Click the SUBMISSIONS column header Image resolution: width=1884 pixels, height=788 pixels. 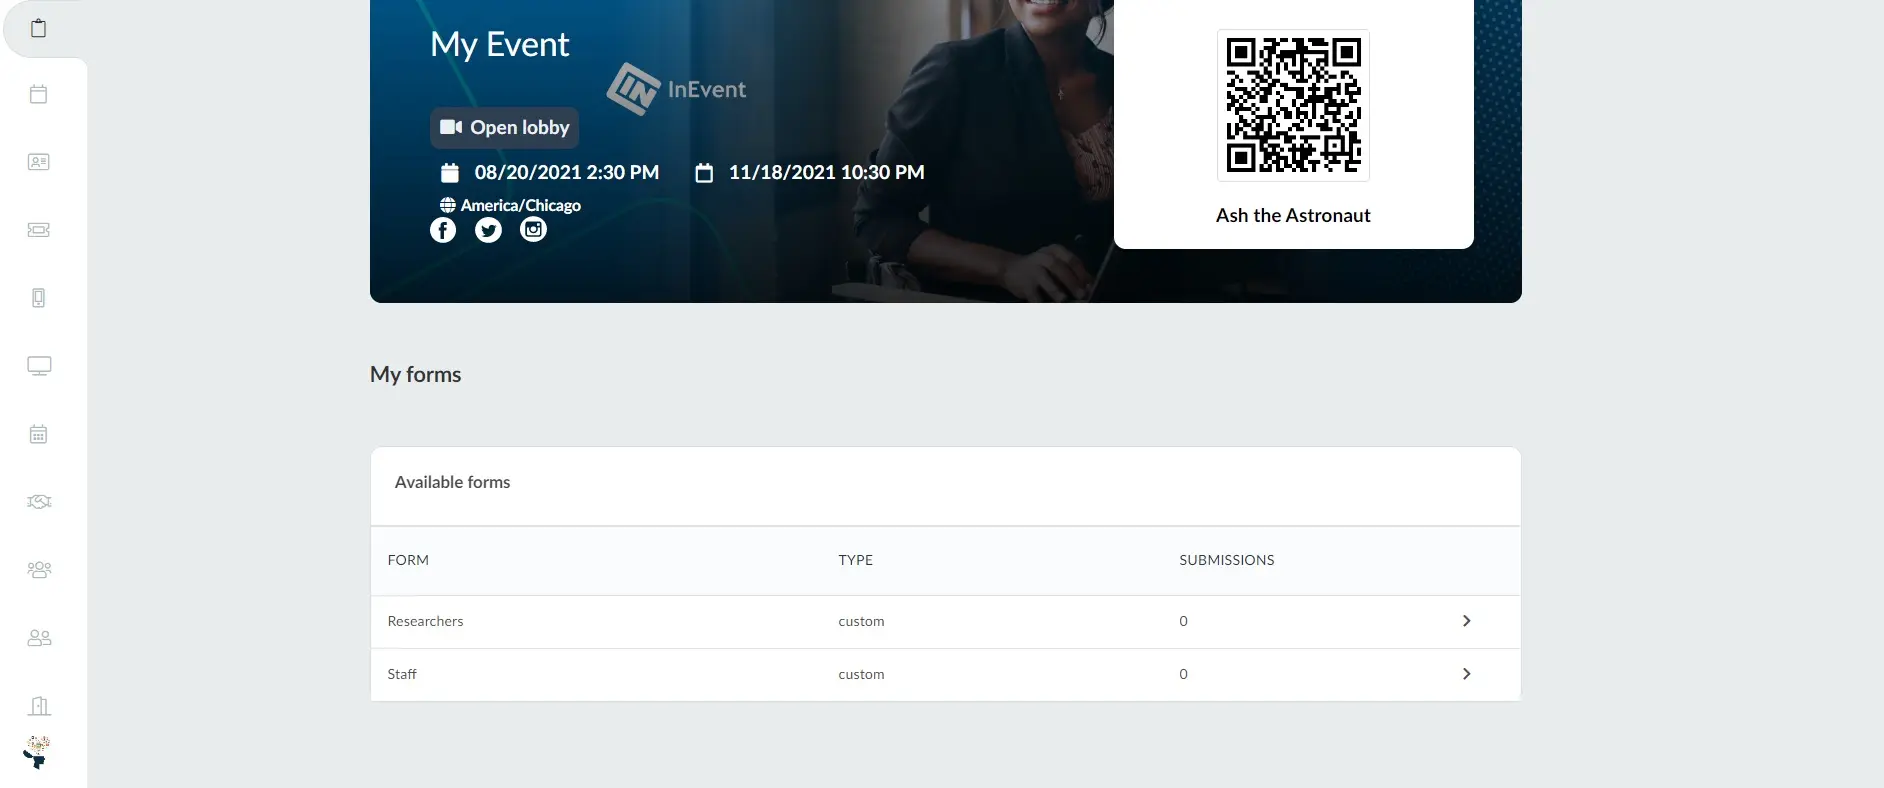[1226, 560]
